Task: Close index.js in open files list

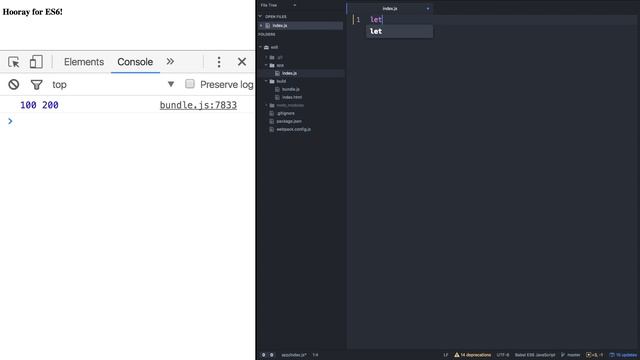Action: coord(261,26)
